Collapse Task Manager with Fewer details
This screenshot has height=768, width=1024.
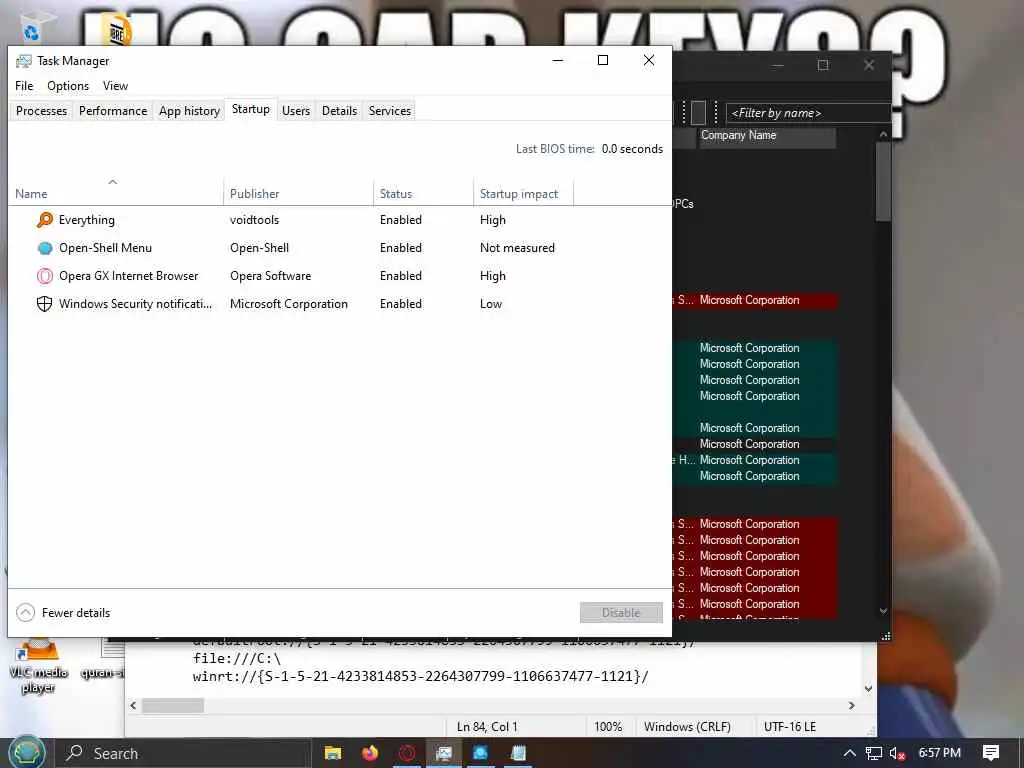tap(63, 613)
